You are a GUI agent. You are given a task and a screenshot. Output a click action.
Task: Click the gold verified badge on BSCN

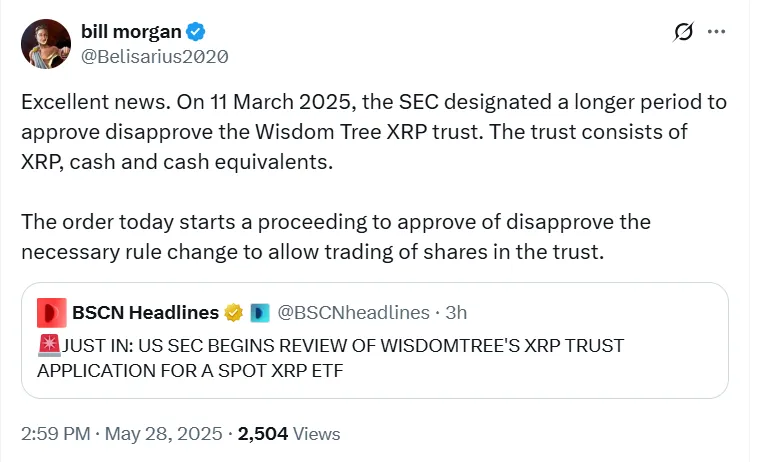[x=234, y=313]
